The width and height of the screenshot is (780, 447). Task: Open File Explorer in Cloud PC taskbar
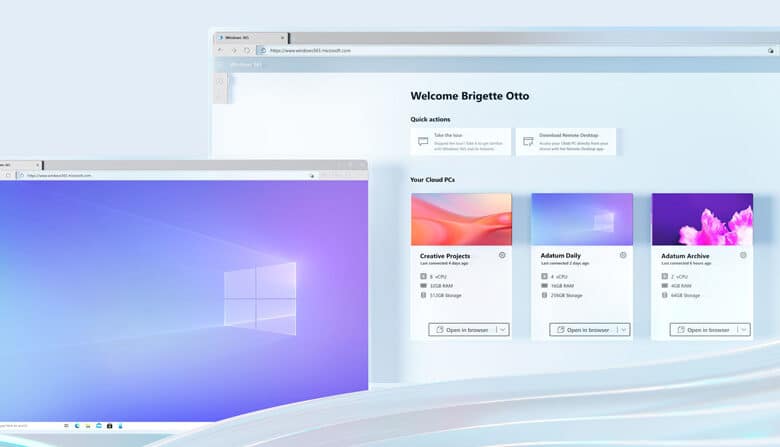88,426
